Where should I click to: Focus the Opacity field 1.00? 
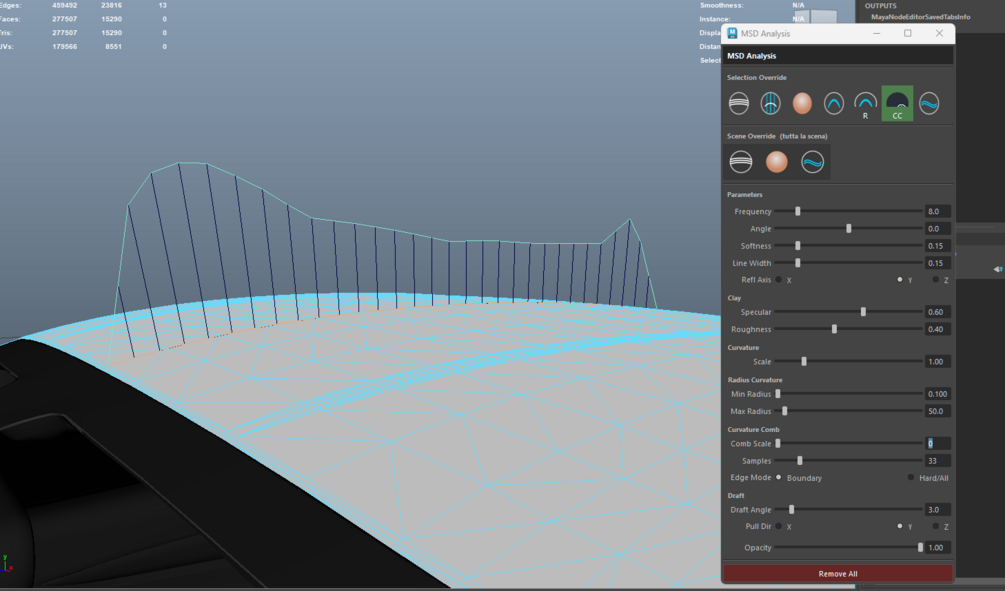point(938,547)
